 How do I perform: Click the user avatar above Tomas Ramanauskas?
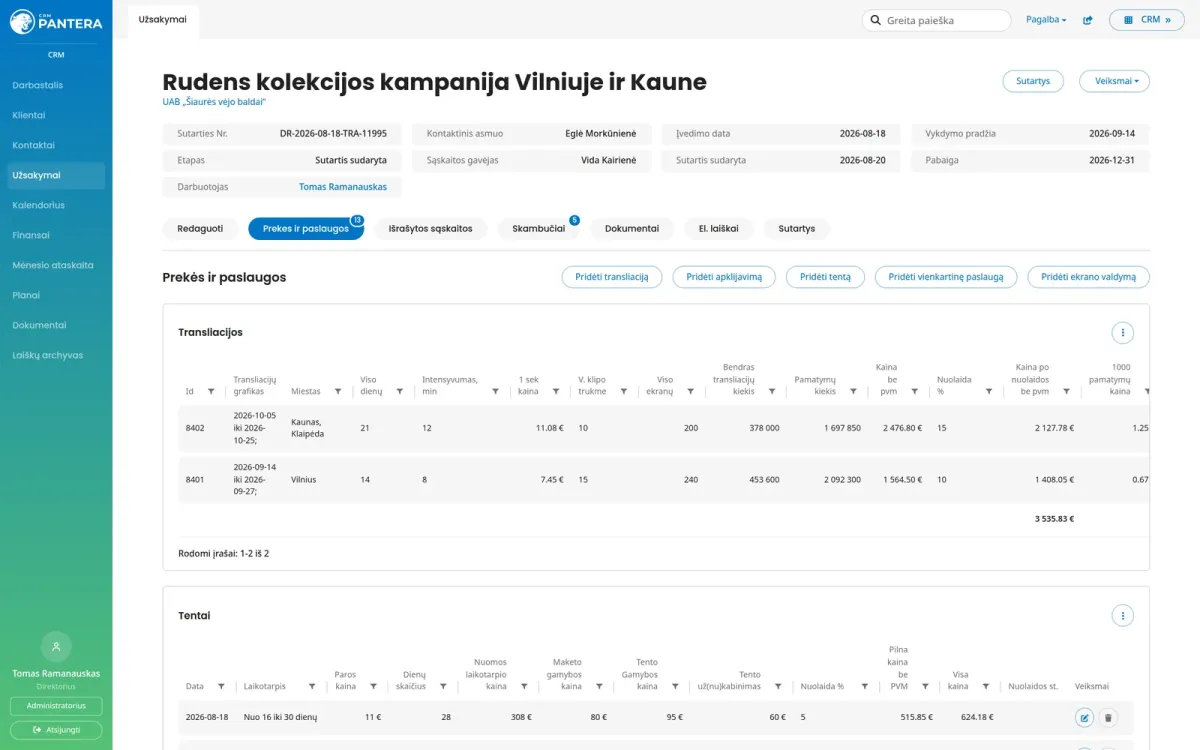(56, 645)
